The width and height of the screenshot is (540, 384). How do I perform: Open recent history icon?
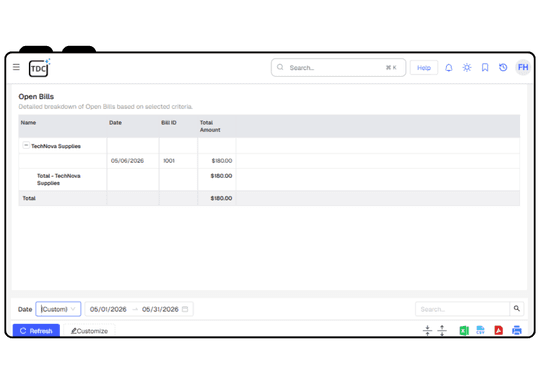[x=503, y=68]
